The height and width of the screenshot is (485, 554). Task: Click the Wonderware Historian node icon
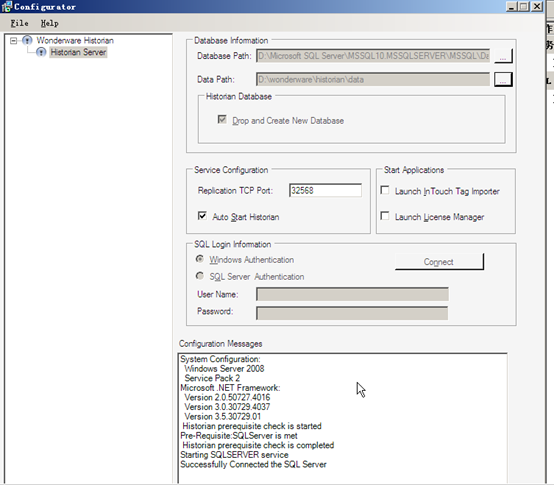pos(27,40)
